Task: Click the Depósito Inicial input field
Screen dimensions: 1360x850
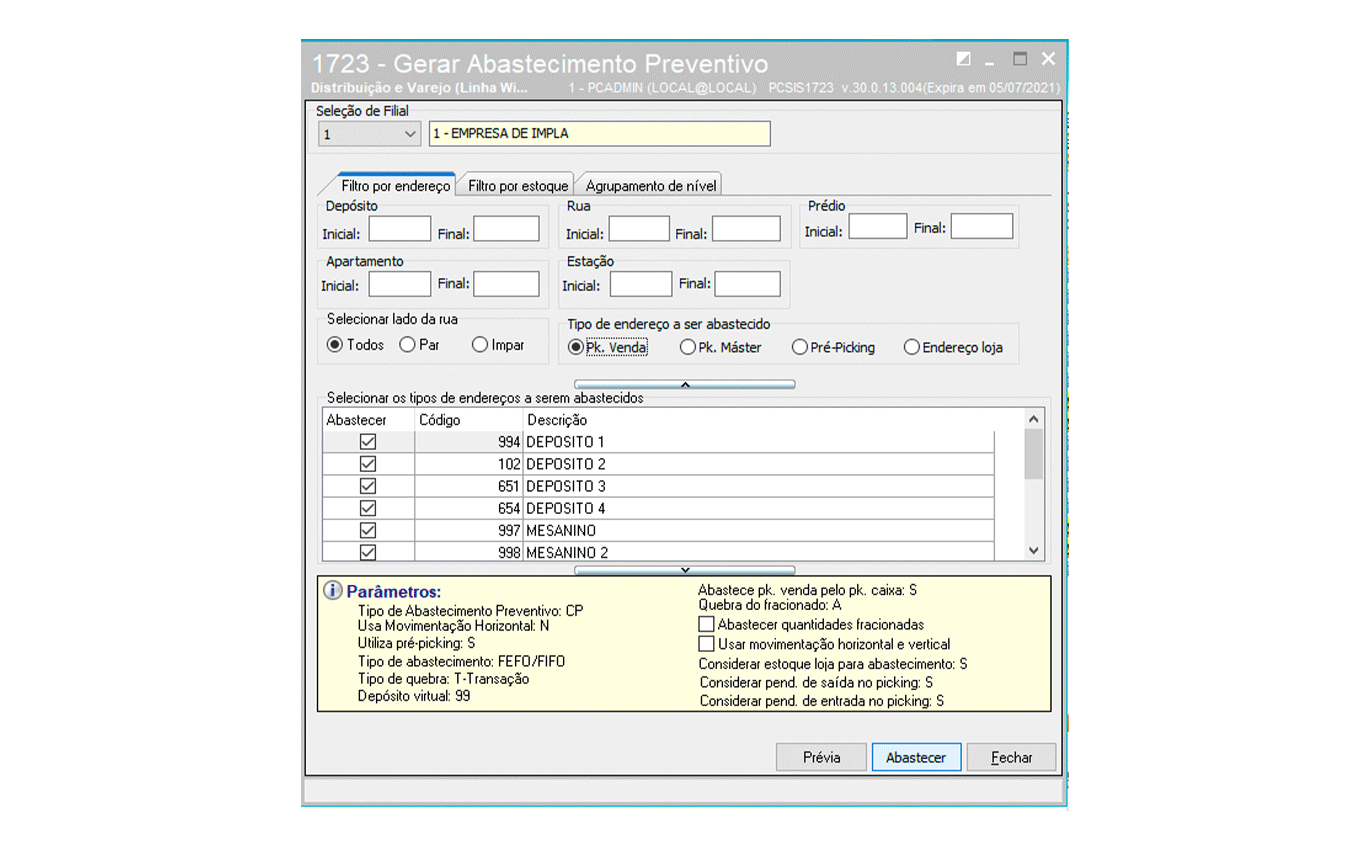Action: (x=399, y=230)
